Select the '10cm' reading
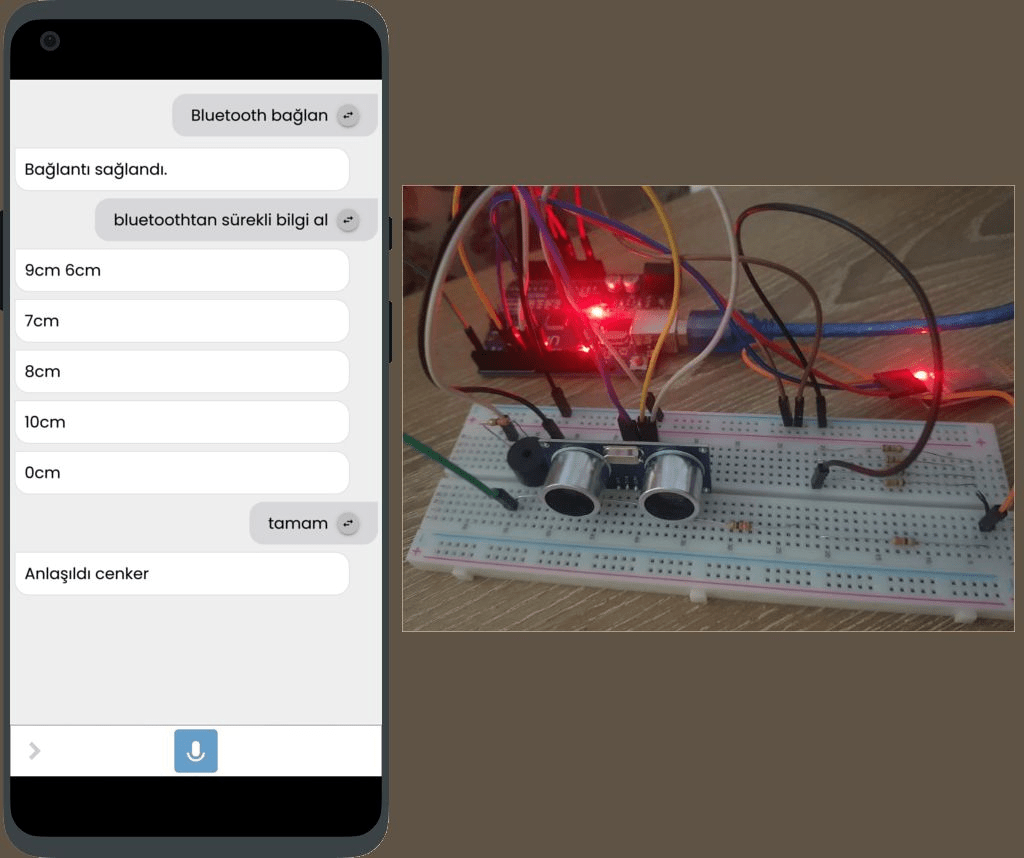 (x=182, y=422)
